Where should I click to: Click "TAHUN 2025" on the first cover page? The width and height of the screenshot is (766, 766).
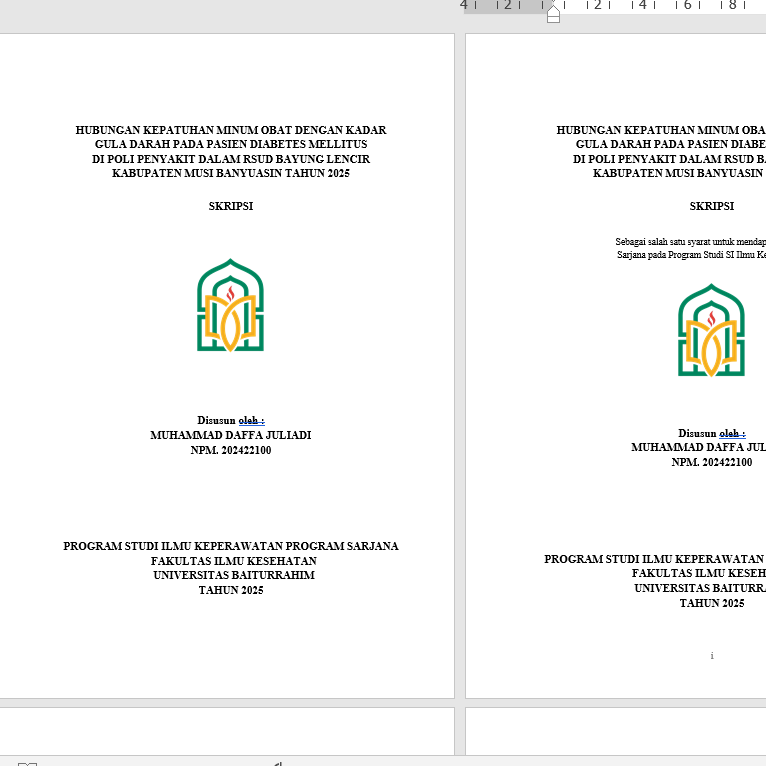(x=231, y=590)
